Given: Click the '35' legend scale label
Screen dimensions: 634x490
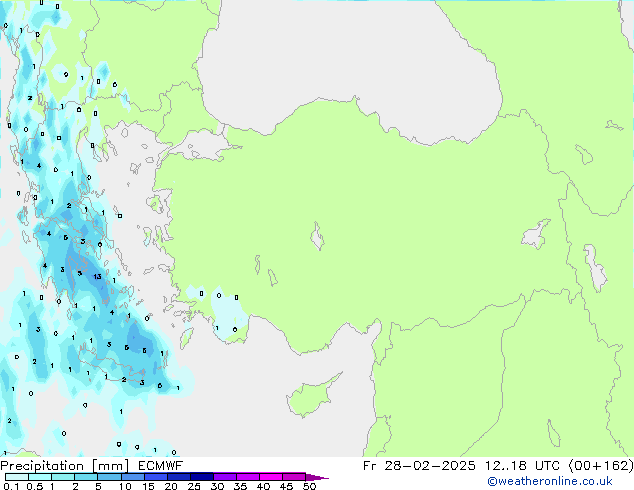Looking at the screenshot, I should (240, 486).
